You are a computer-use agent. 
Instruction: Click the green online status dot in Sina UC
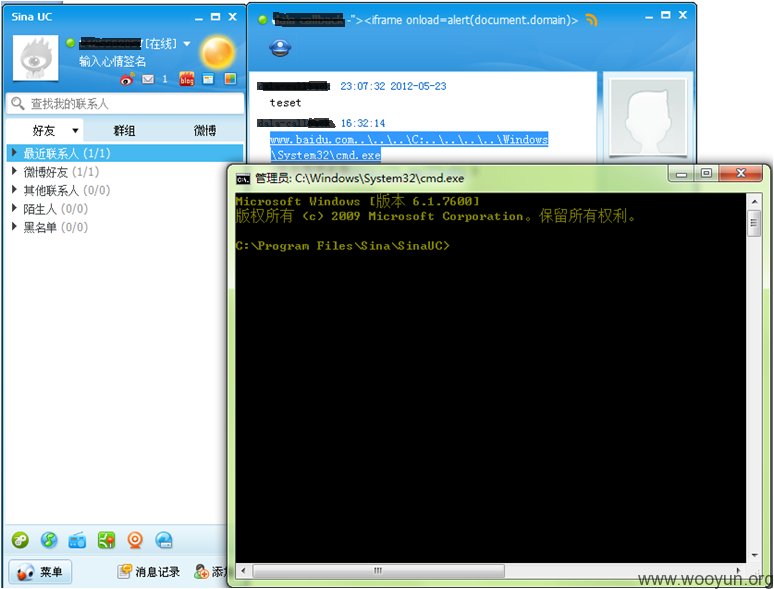click(x=70, y=43)
